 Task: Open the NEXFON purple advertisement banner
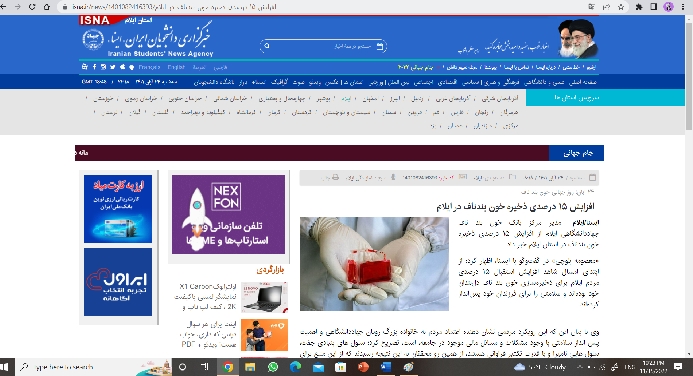[x=228, y=215]
